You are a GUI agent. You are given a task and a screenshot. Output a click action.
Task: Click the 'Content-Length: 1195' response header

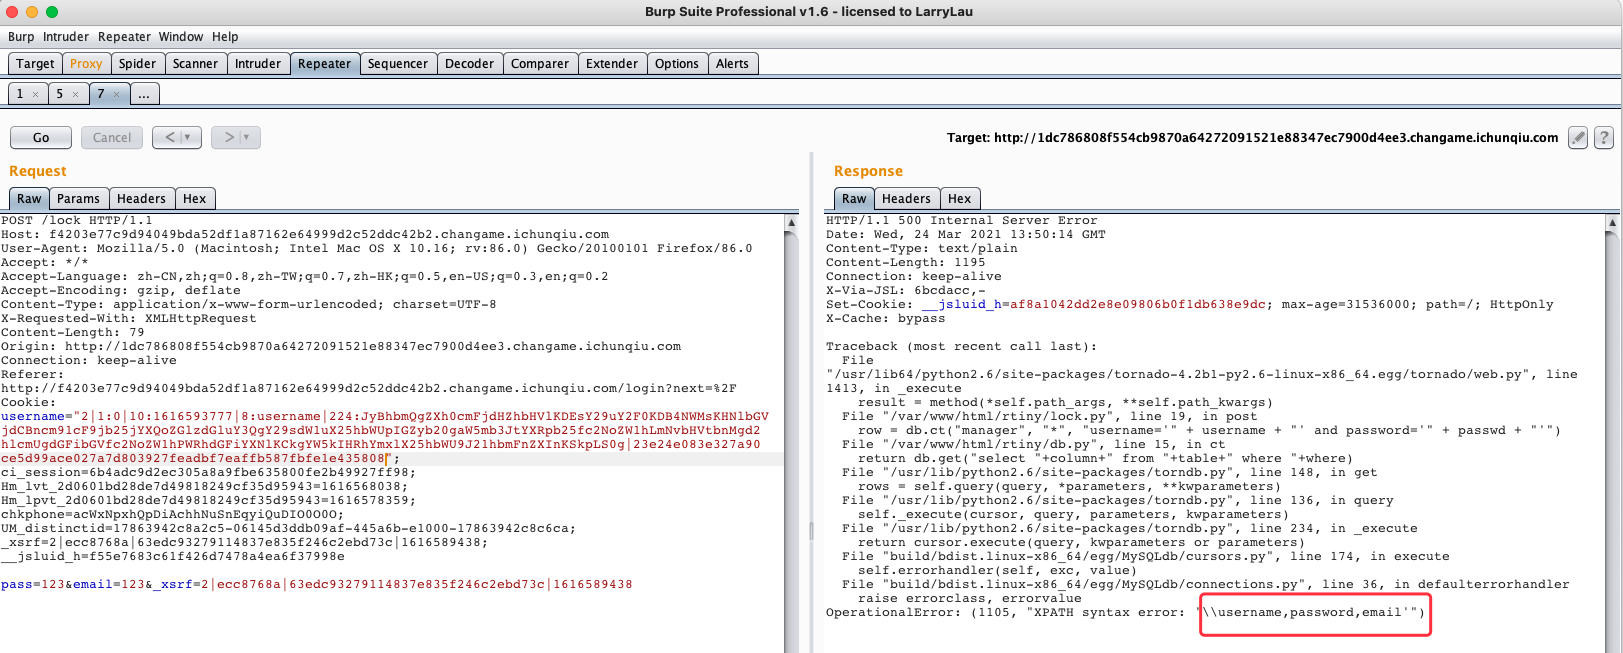click(905, 262)
